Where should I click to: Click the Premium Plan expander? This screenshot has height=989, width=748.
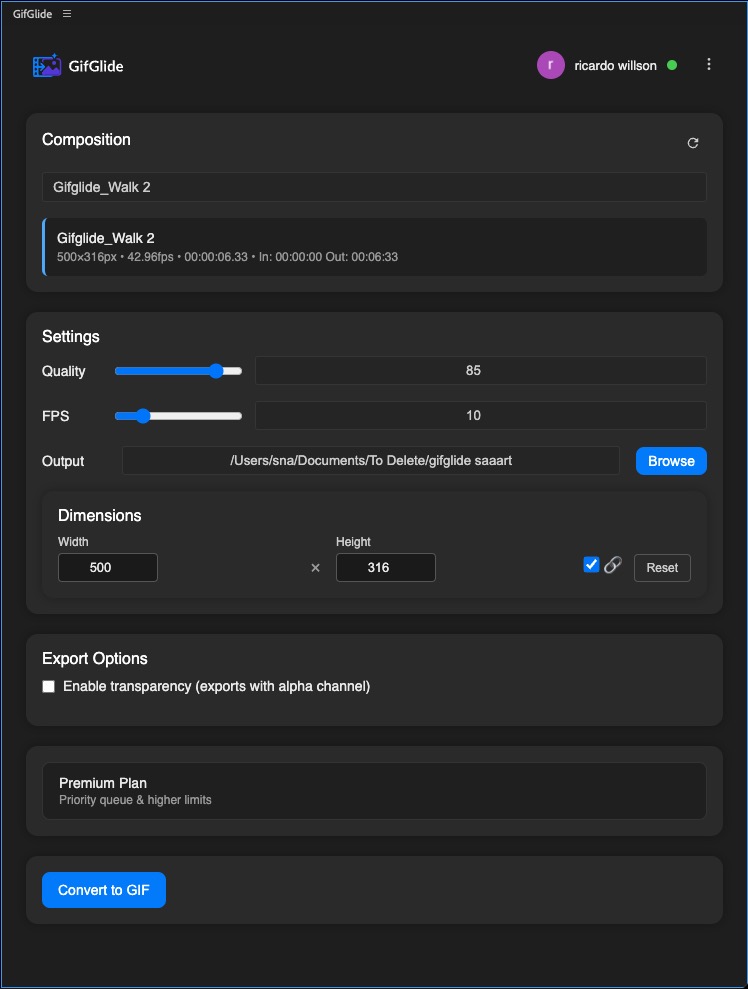(374, 790)
